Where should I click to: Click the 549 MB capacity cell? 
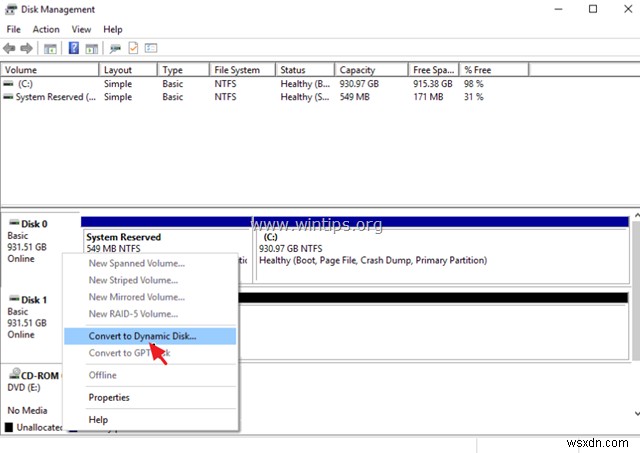point(354,97)
